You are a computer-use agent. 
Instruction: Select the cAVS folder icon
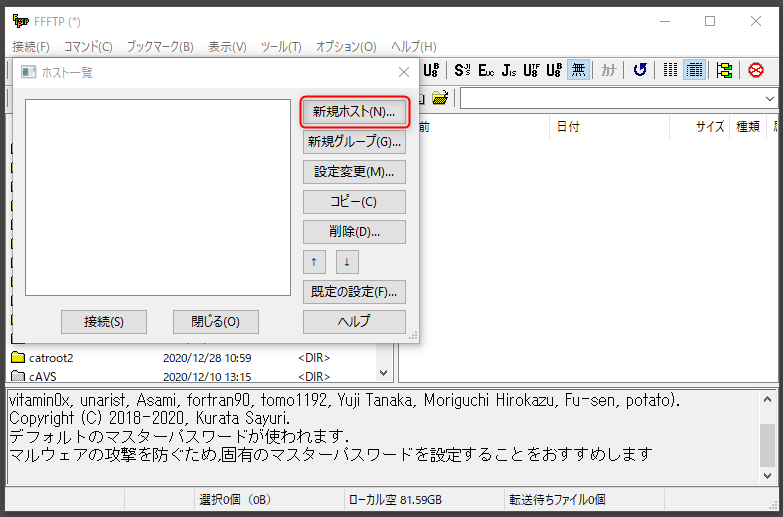click(x=18, y=376)
